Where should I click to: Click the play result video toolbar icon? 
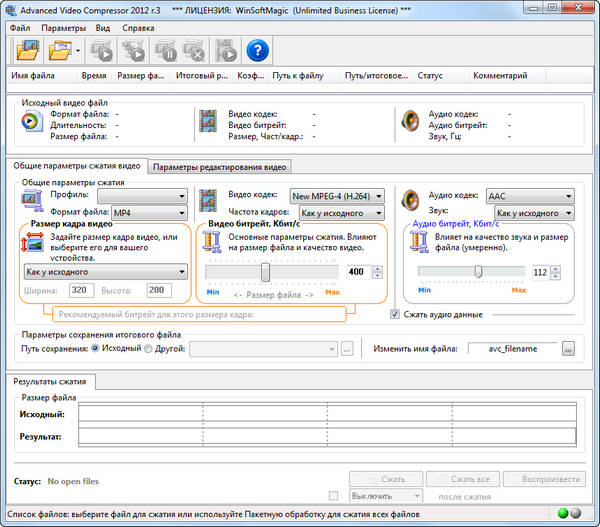[x=226, y=50]
